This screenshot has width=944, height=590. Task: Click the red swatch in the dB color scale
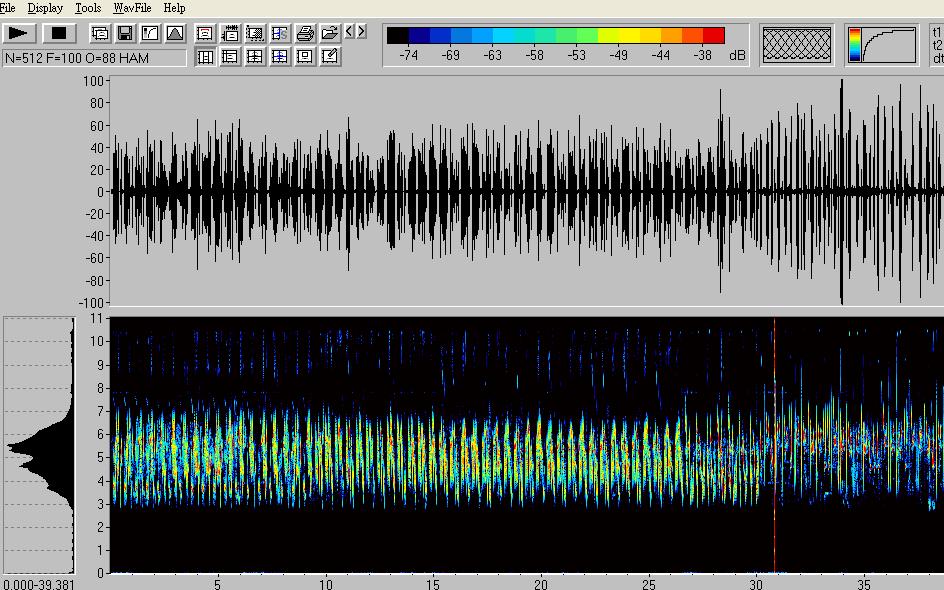click(714, 36)
